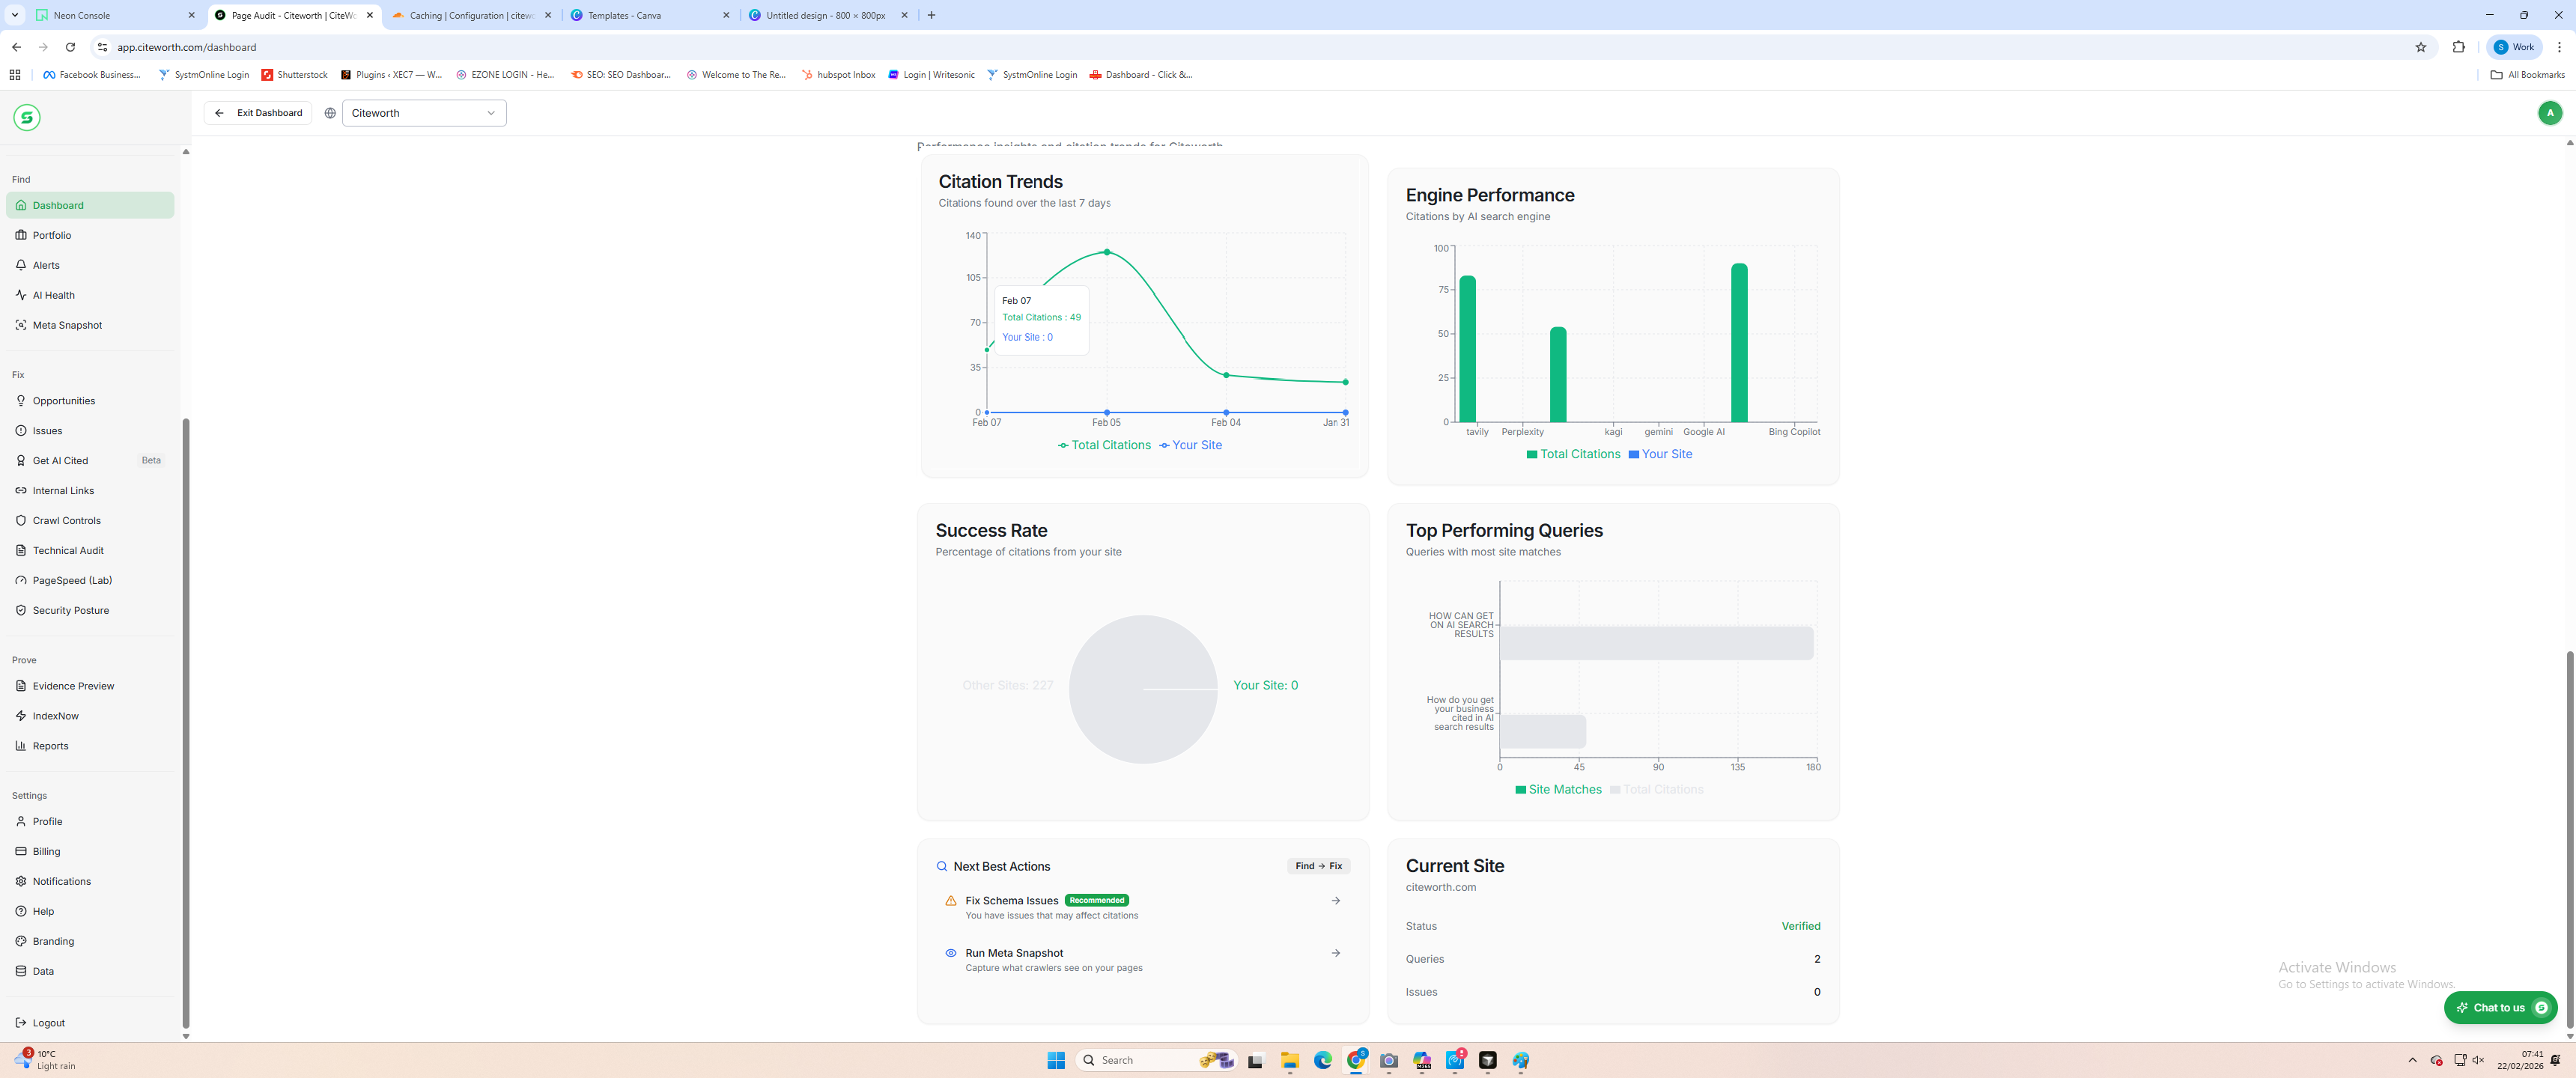Click the Exit Dashboard button

coord(257,113)
